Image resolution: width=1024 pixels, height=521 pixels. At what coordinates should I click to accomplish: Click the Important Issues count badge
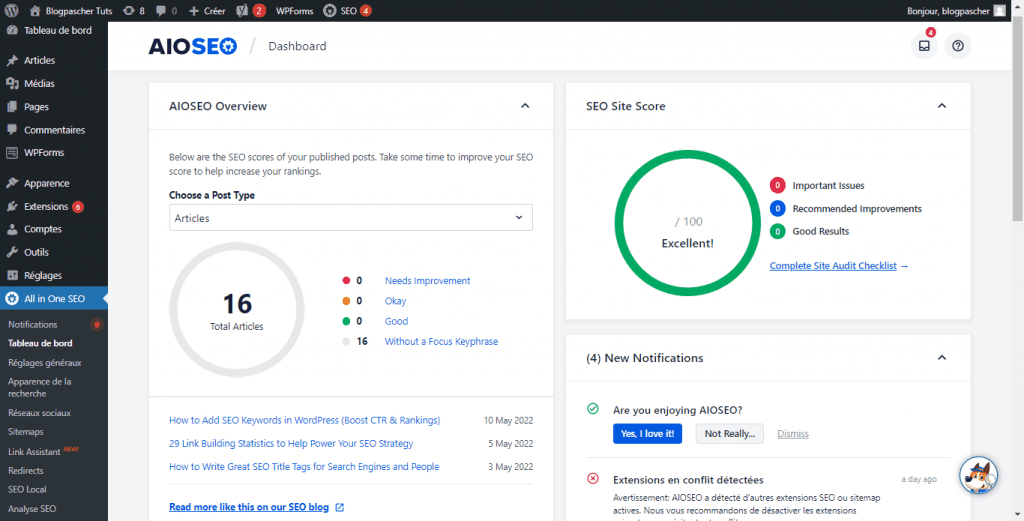[777, 185]
